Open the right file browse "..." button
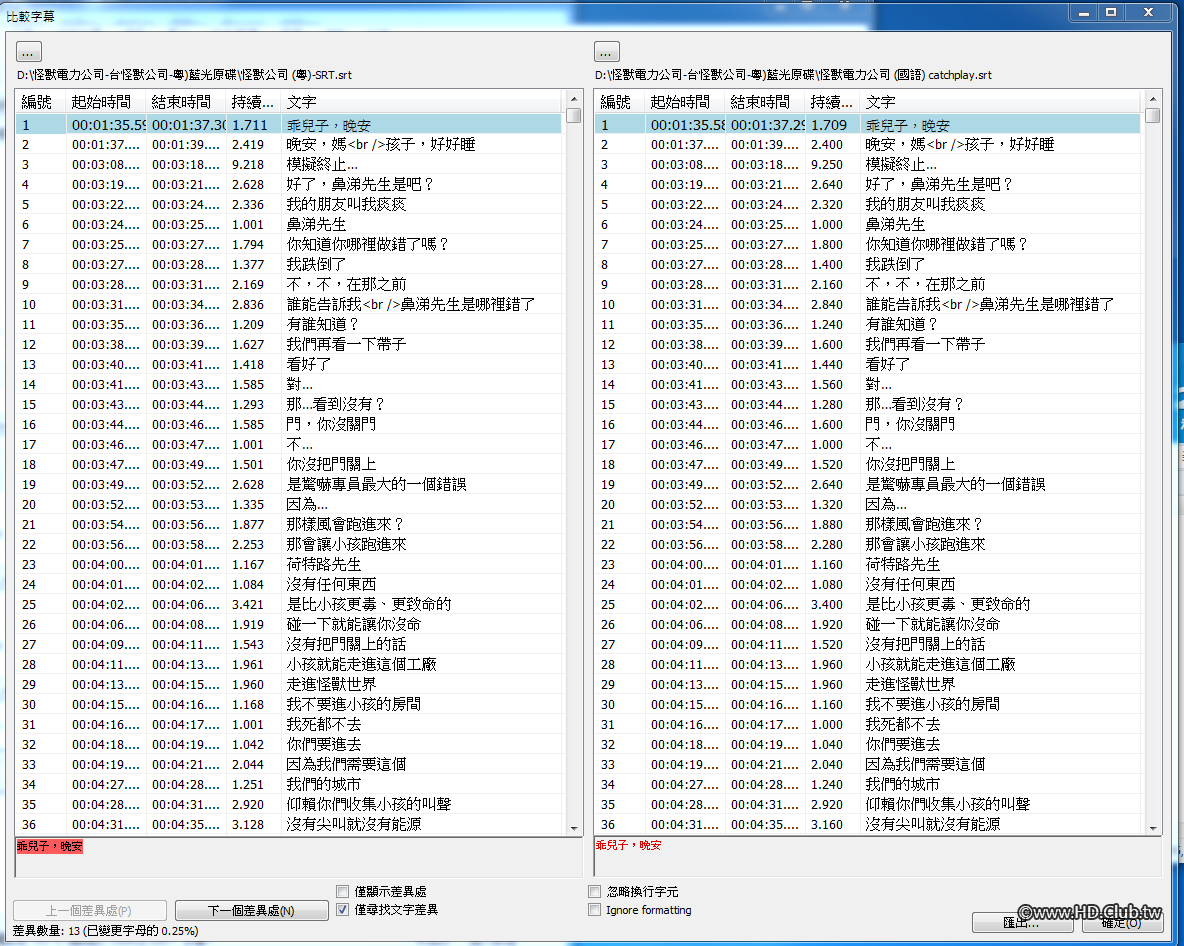 (605, 51)
